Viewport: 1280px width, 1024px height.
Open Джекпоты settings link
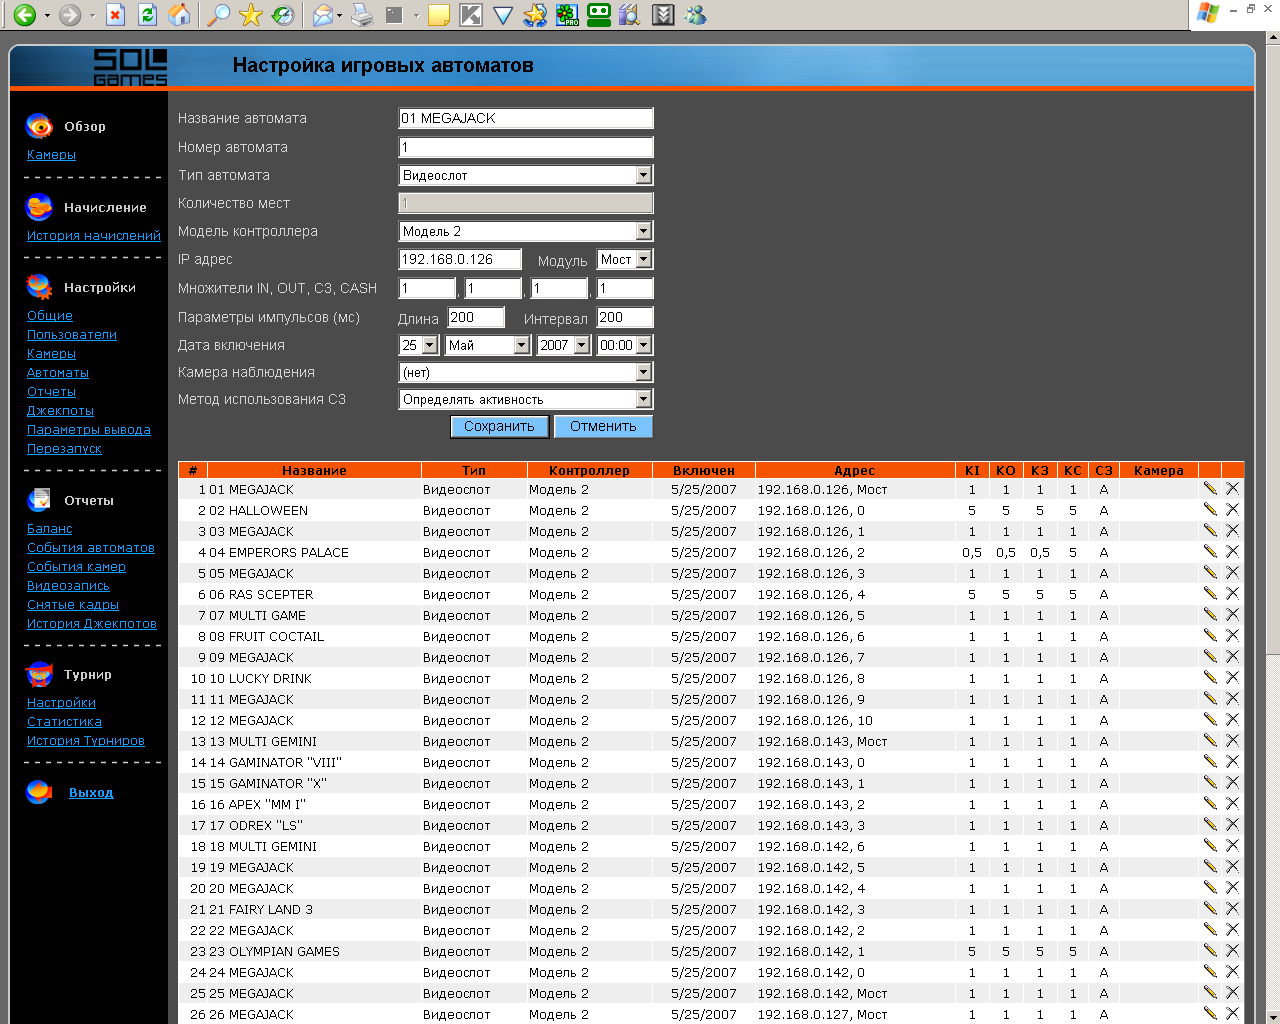[x=60, y=411]
